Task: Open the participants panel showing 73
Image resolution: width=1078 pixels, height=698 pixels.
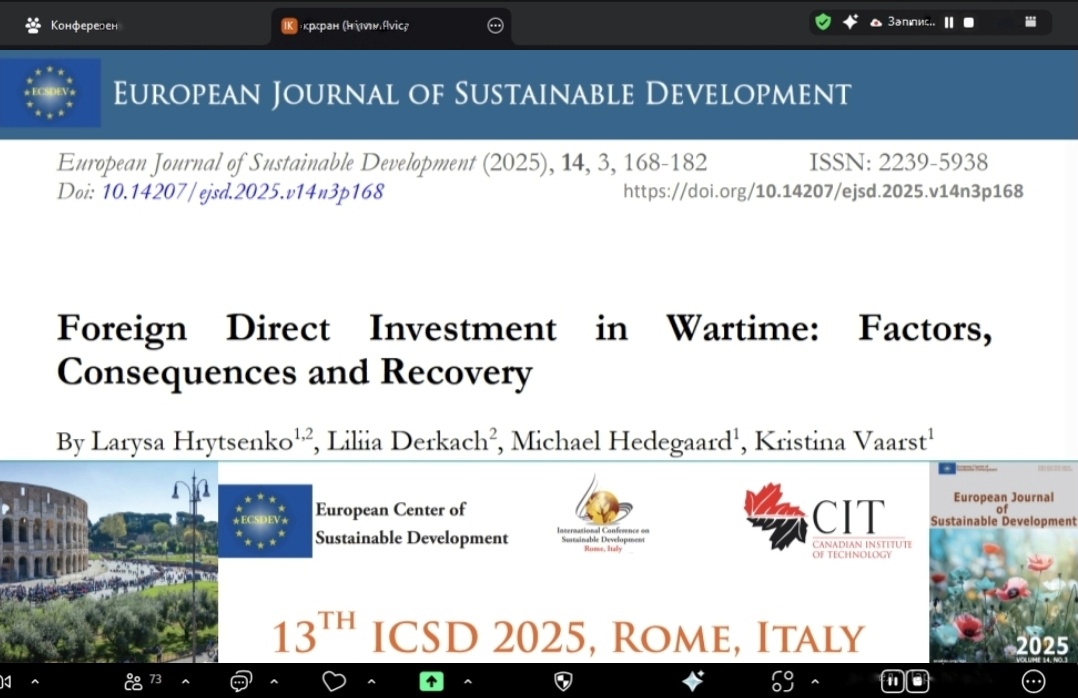Action: (141, 681)
